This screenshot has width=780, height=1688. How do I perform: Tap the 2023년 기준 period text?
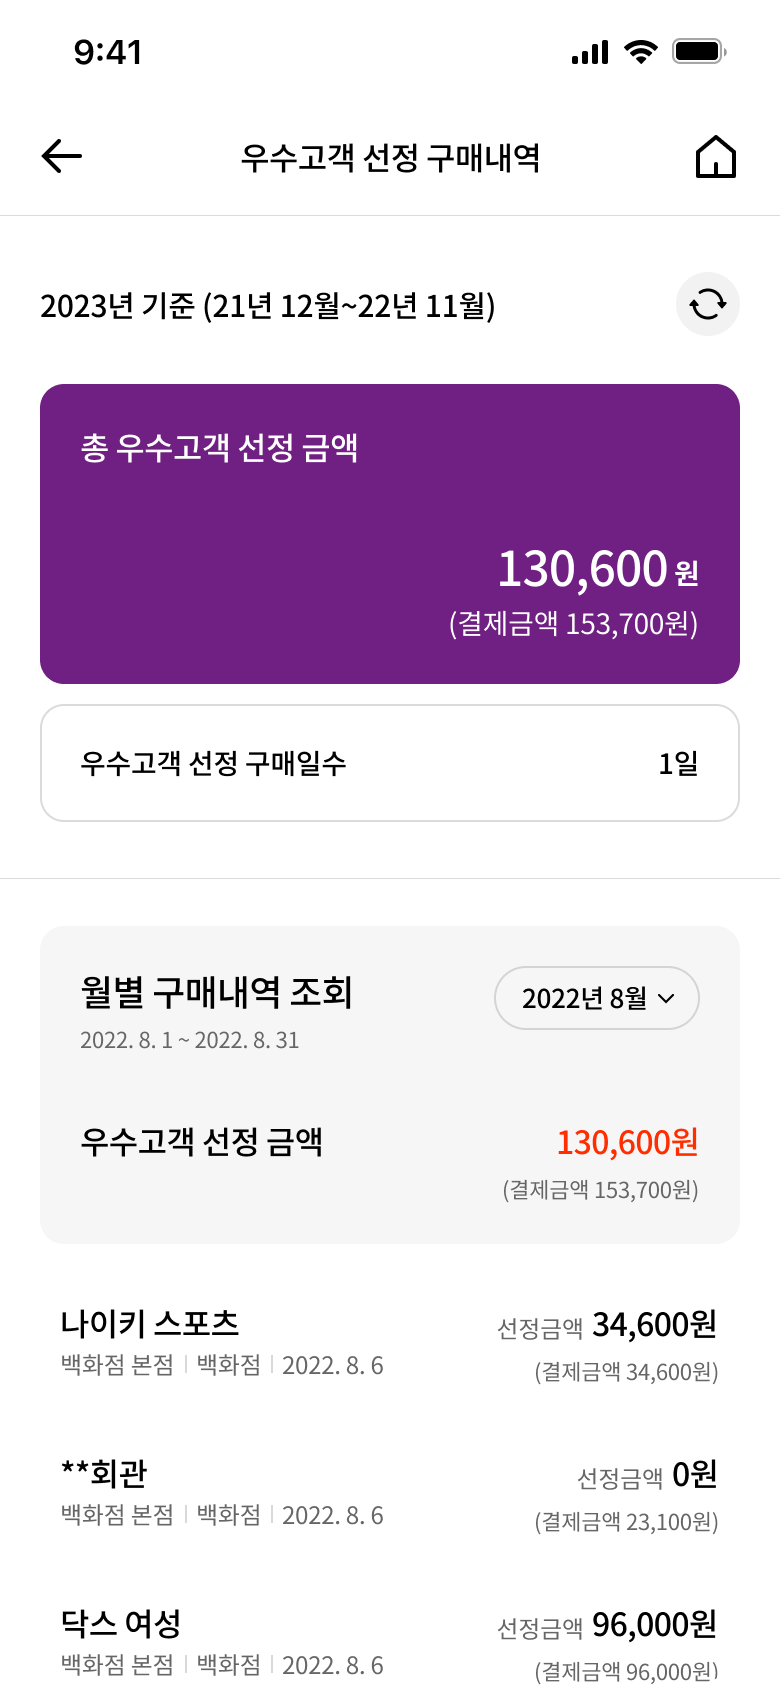coord(267,305)
